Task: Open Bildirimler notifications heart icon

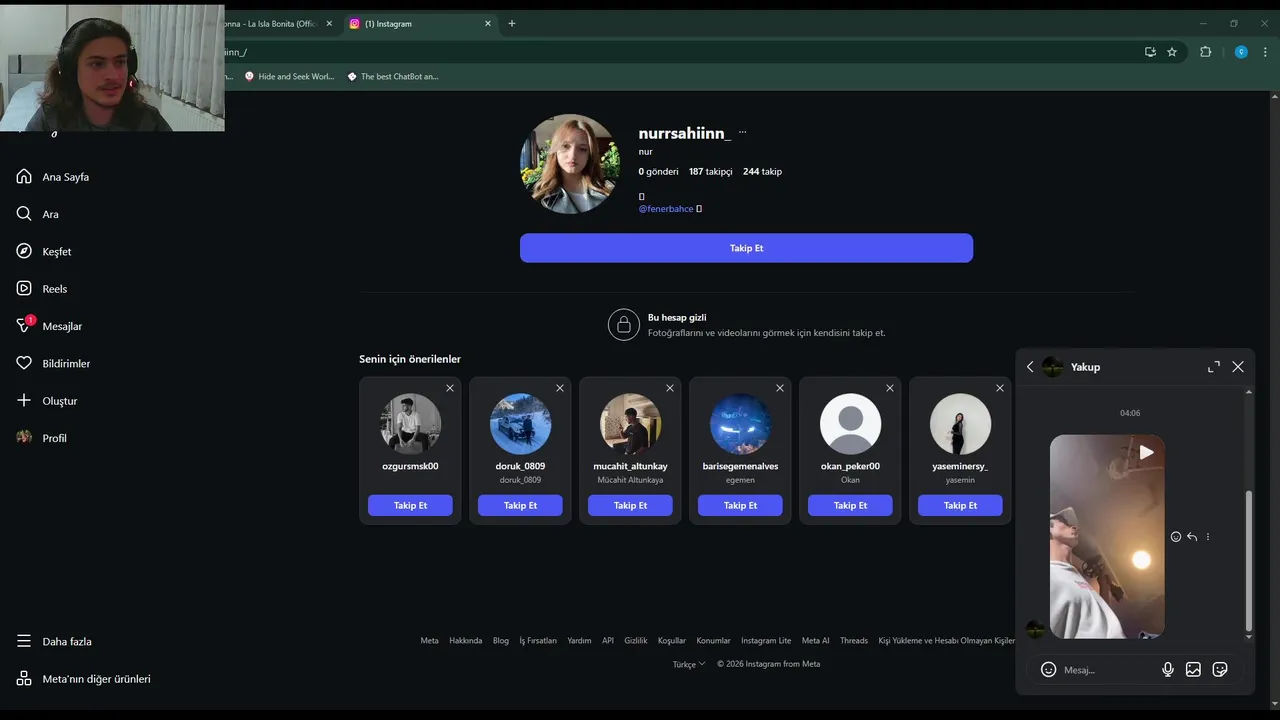Action: click(x=24, y=363)
